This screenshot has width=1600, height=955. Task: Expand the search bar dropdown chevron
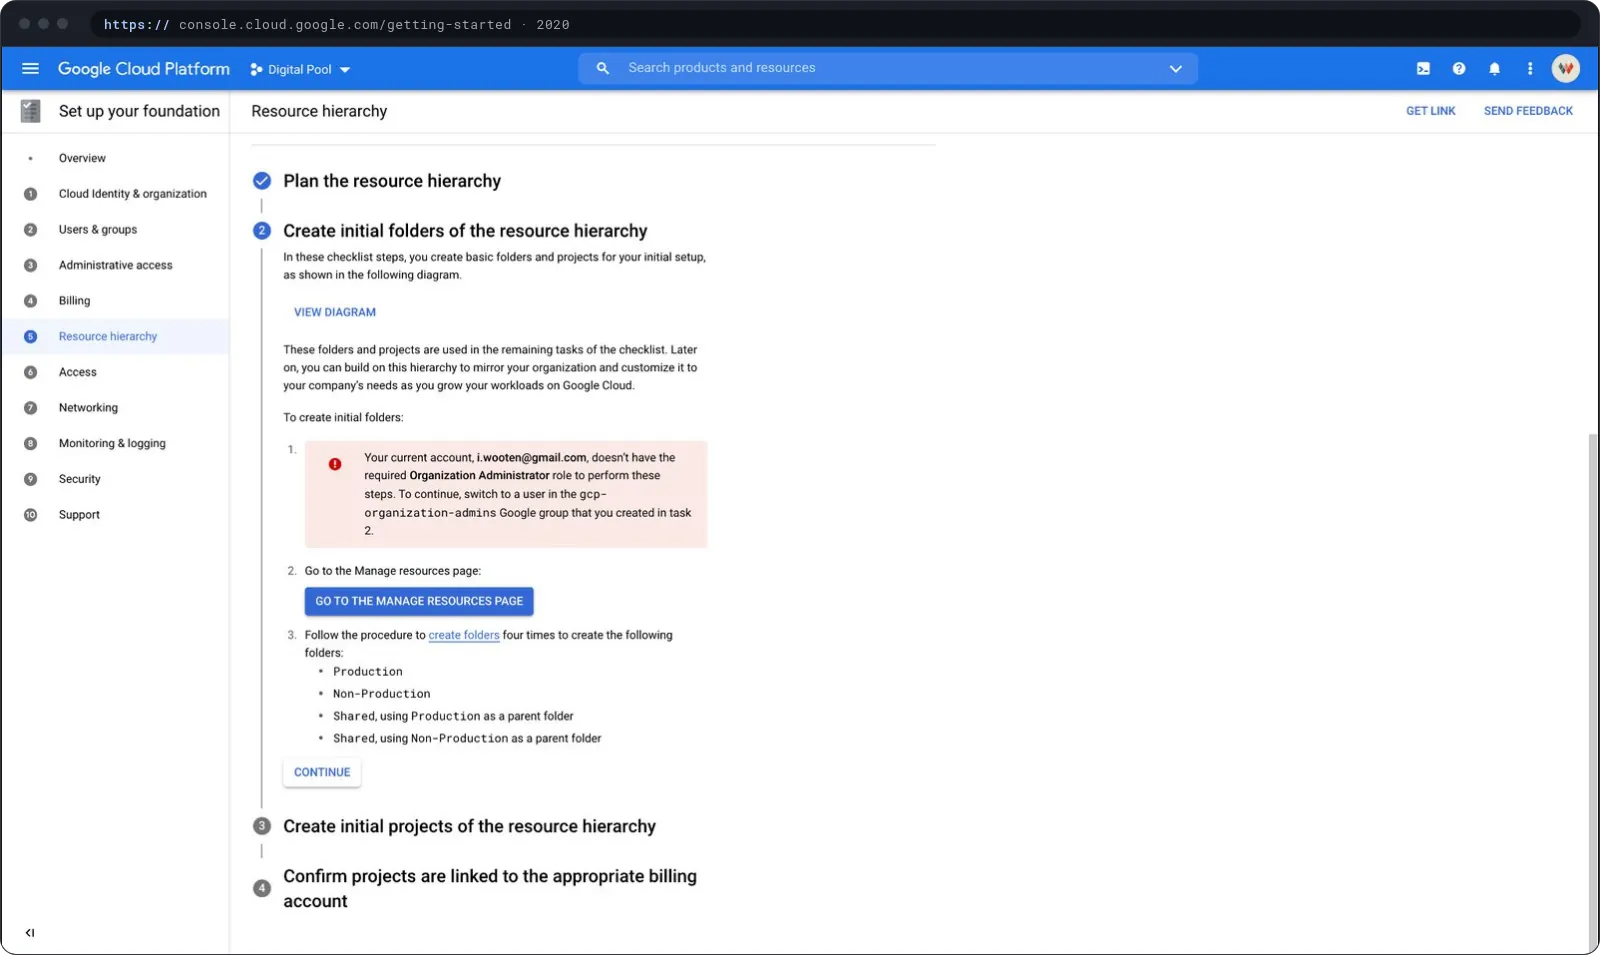coord(1176,69)
